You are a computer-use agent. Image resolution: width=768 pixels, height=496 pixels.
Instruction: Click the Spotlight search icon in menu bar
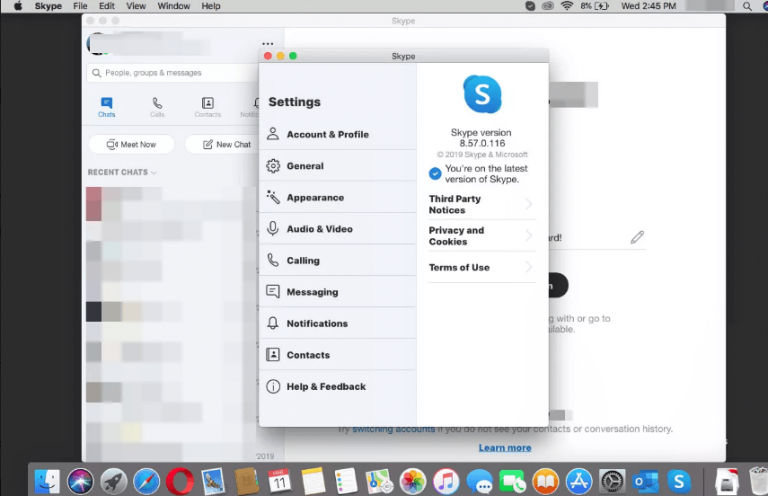point(747,6)
